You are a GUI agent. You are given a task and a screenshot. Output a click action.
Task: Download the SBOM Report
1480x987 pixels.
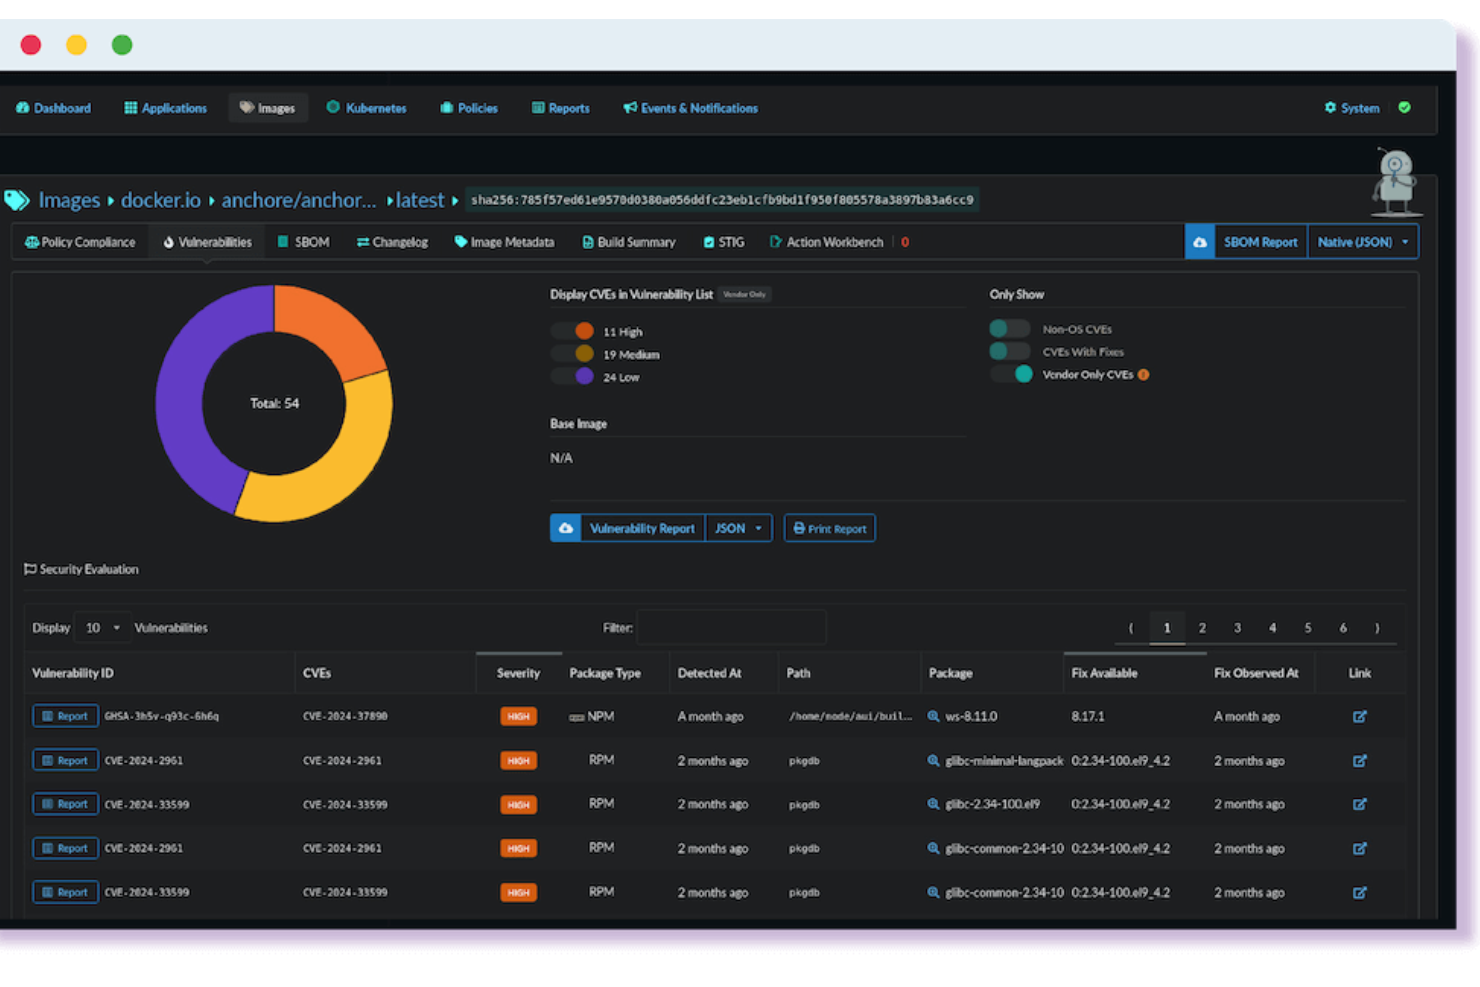click(1260, 242)
